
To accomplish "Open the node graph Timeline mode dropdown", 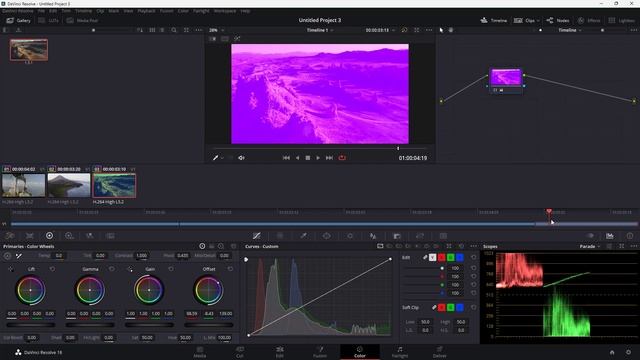I will tap(570, 30).
